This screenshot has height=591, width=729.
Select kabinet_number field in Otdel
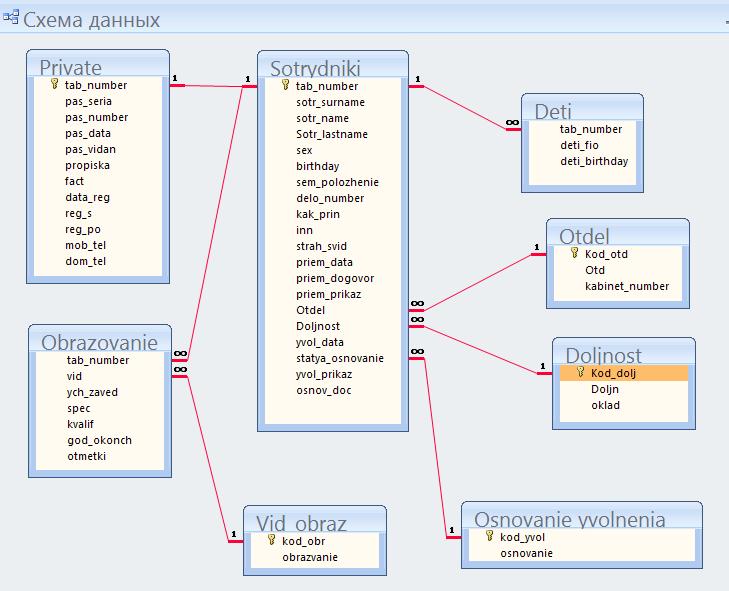tap(627, 286)
